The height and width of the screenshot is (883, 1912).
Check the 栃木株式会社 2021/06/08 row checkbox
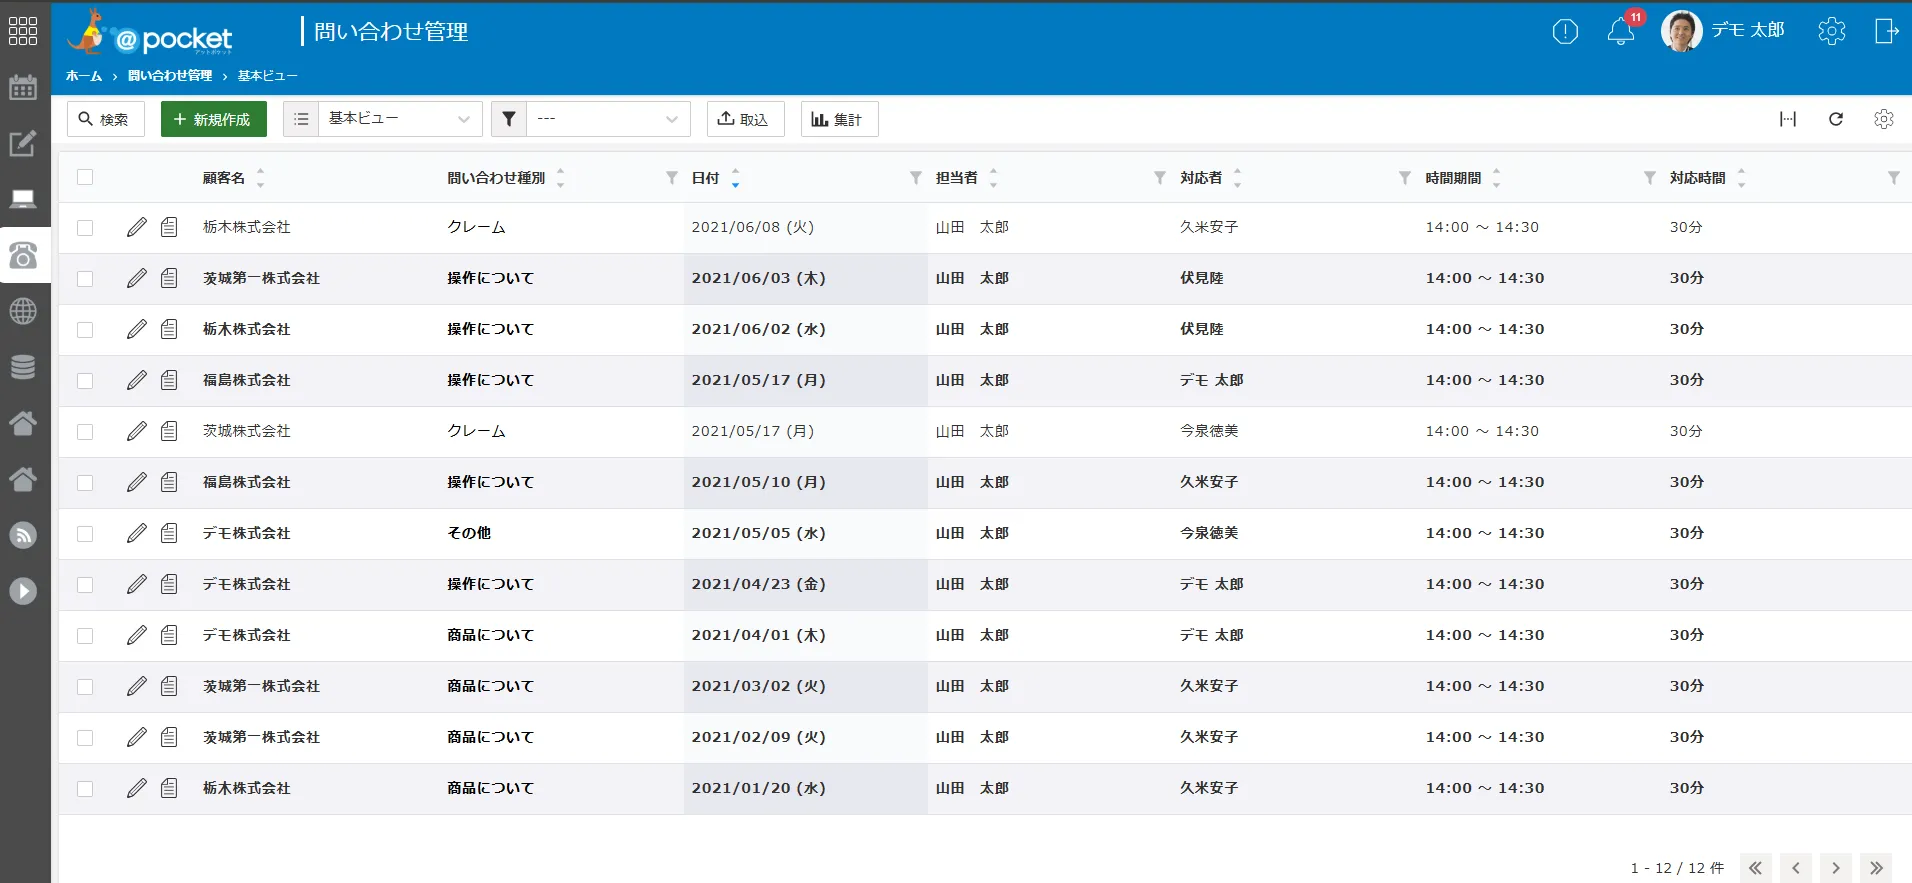[85, 228]
